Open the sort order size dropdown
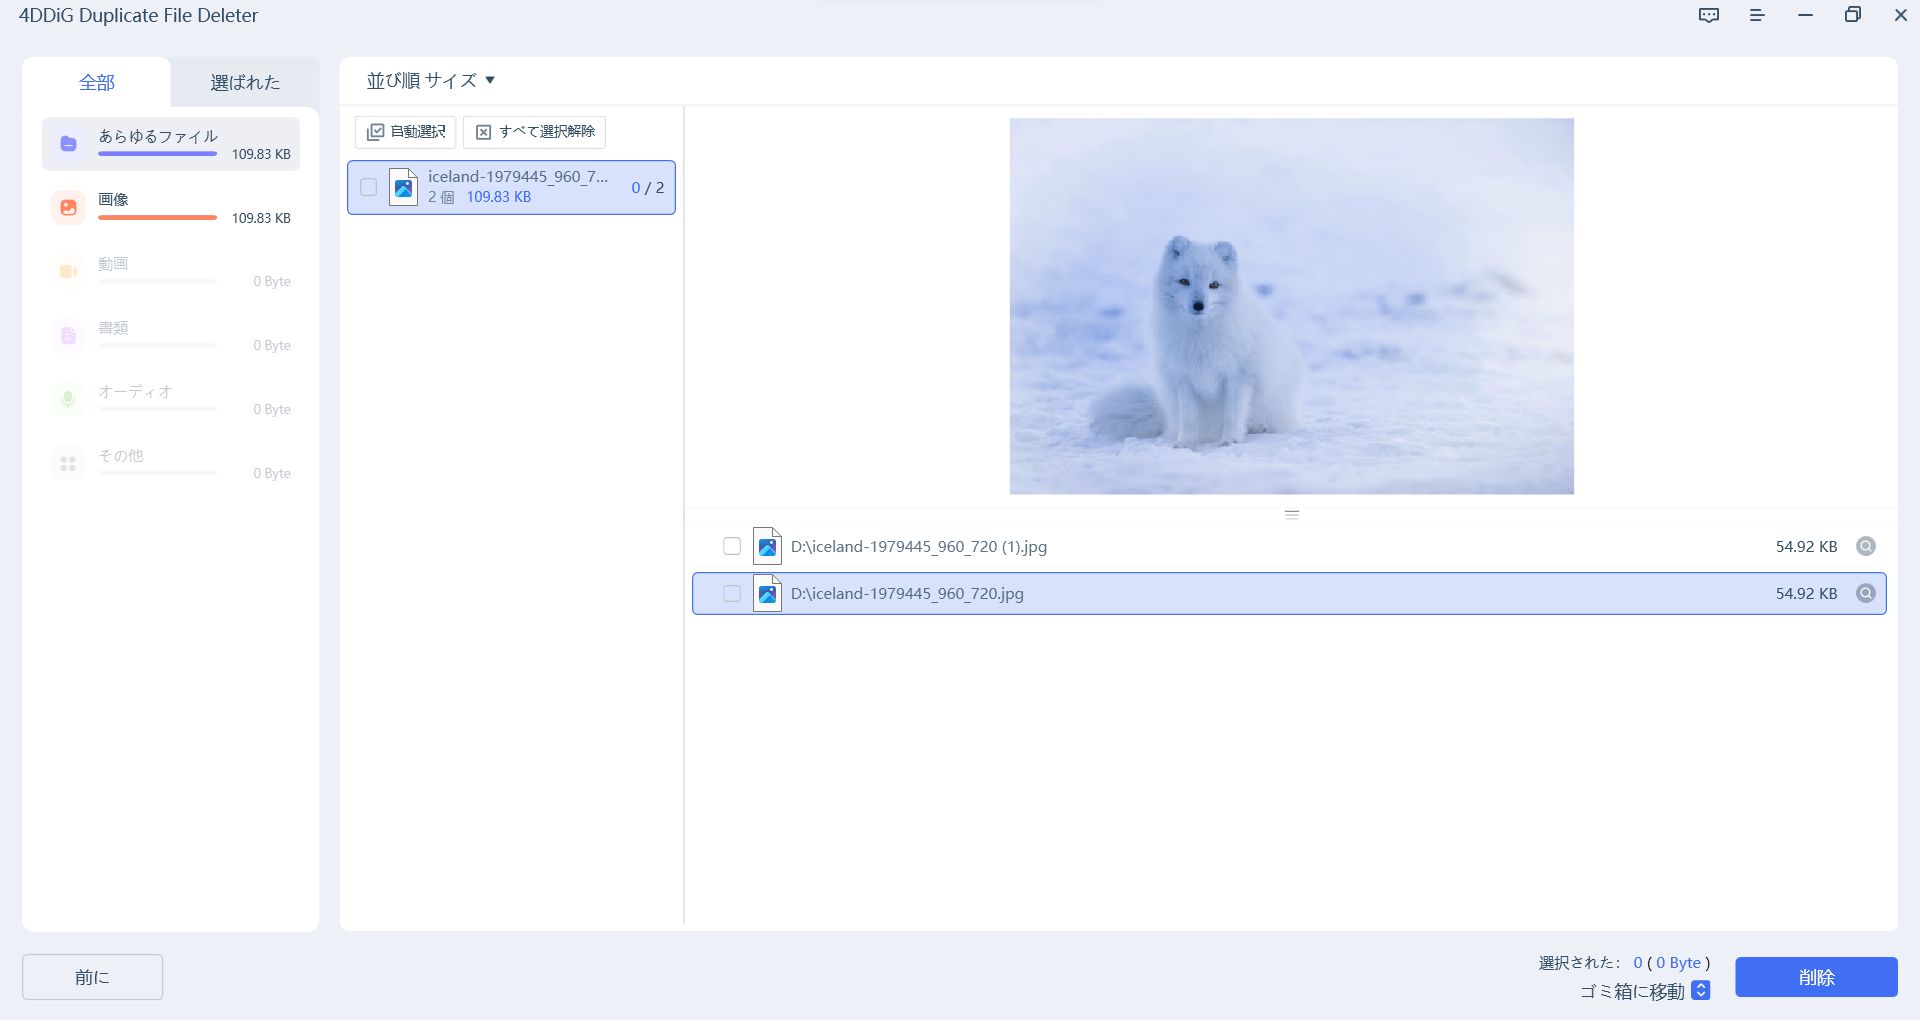 click(431, 81)
